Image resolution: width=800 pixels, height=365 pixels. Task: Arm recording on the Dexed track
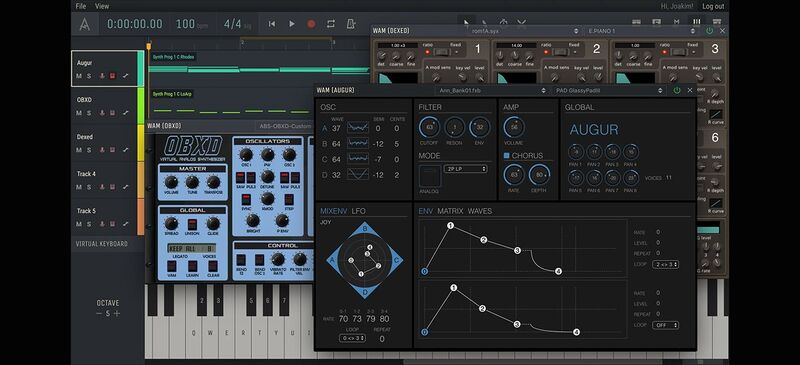click(102, 150)
